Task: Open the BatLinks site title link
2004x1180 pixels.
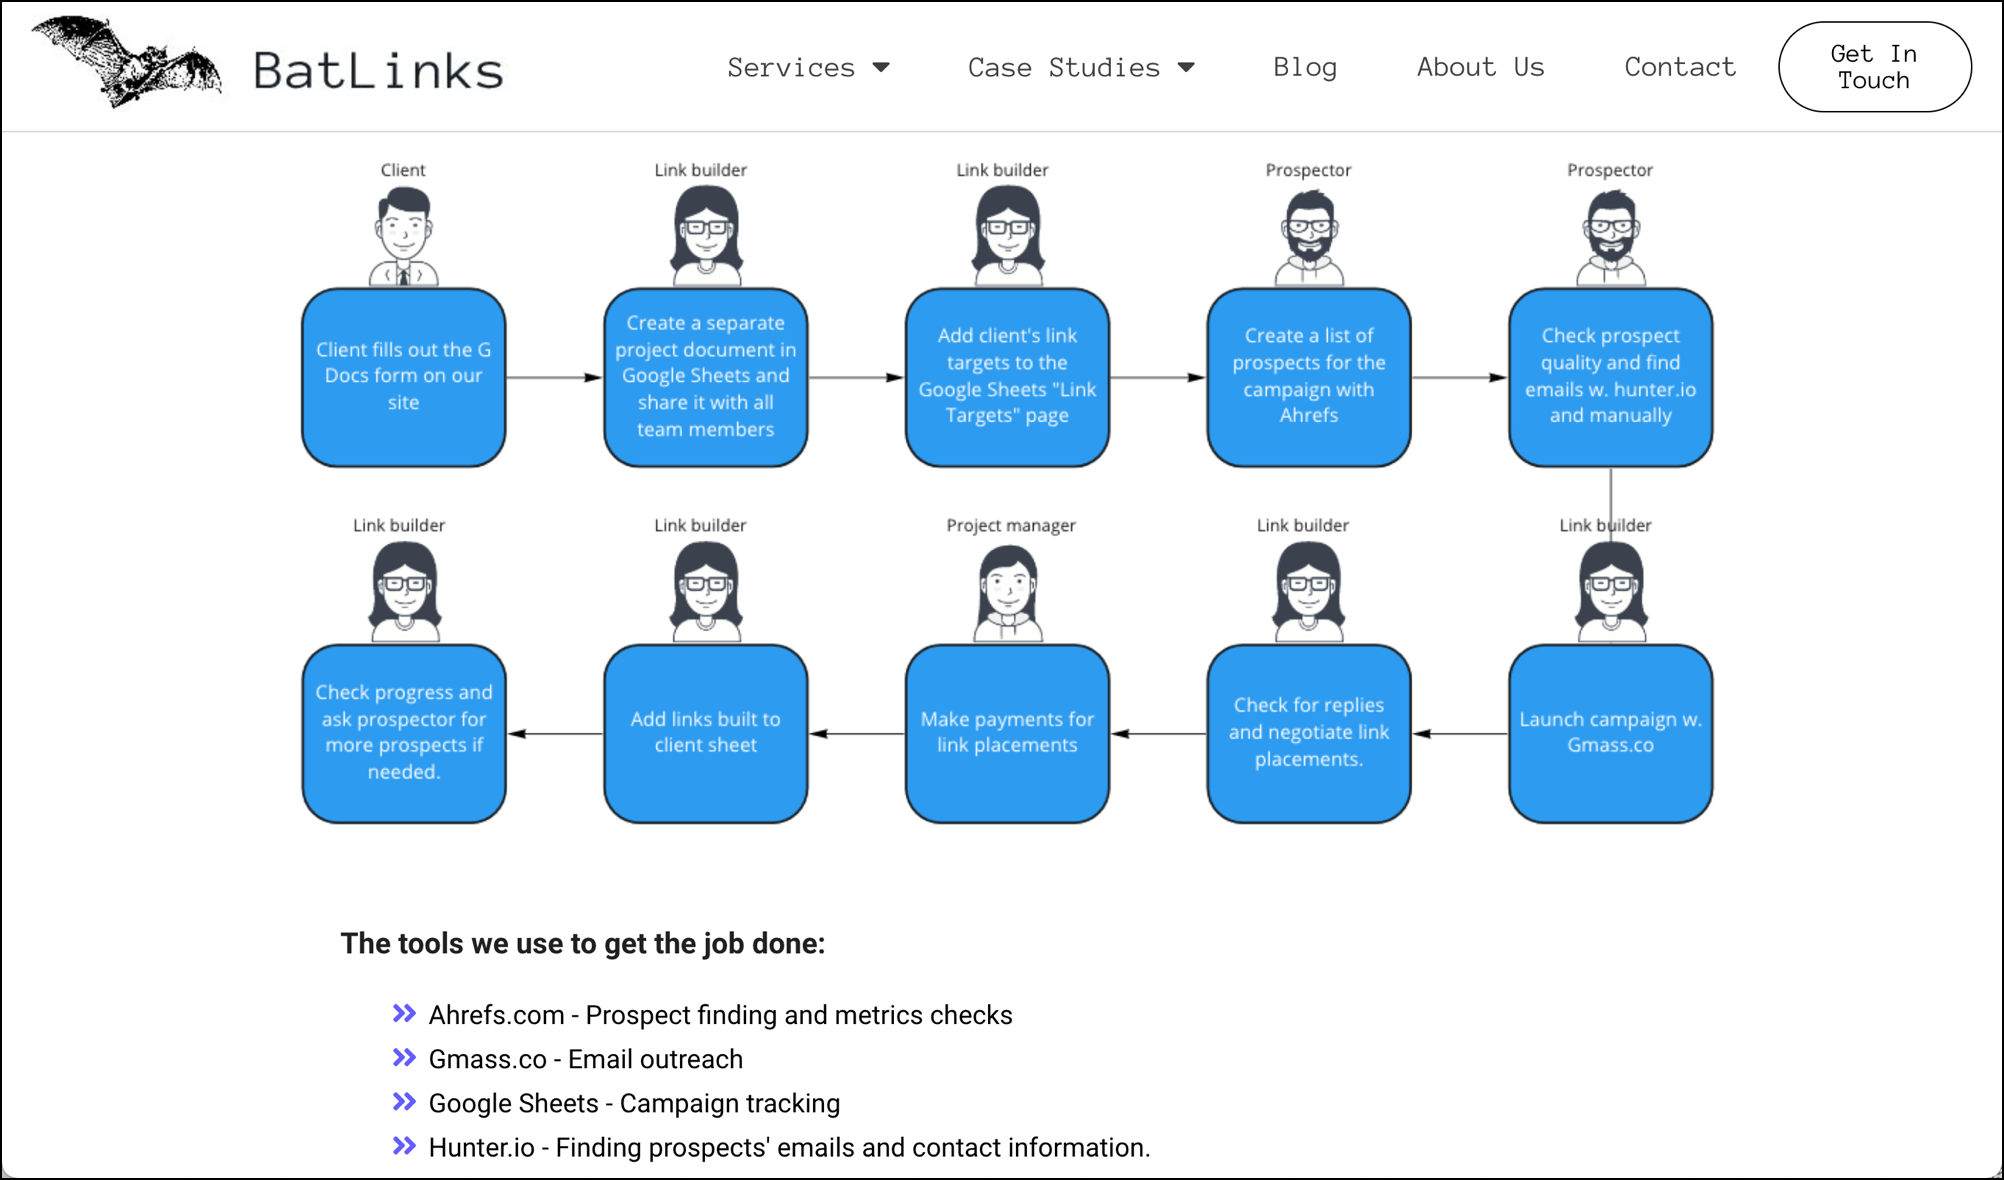Action: pyautogui.click(x=378, y=70)
